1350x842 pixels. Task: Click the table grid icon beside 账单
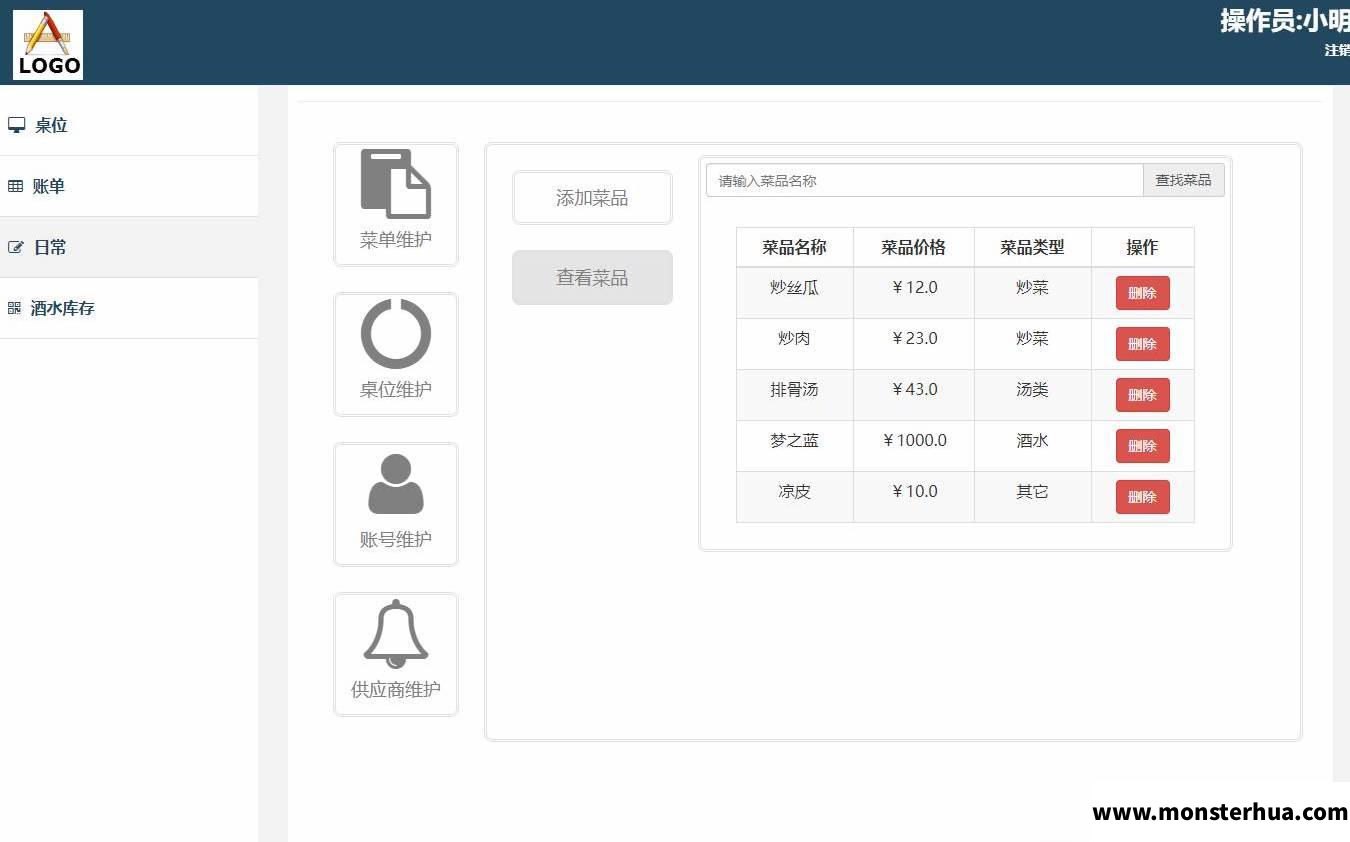coord(15,186)
